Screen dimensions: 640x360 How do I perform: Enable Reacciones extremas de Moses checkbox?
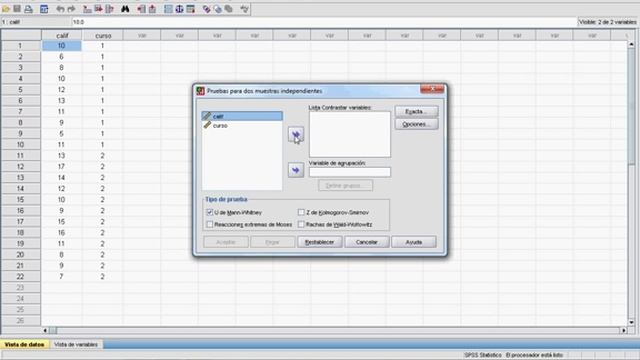[x=209, y=224]
